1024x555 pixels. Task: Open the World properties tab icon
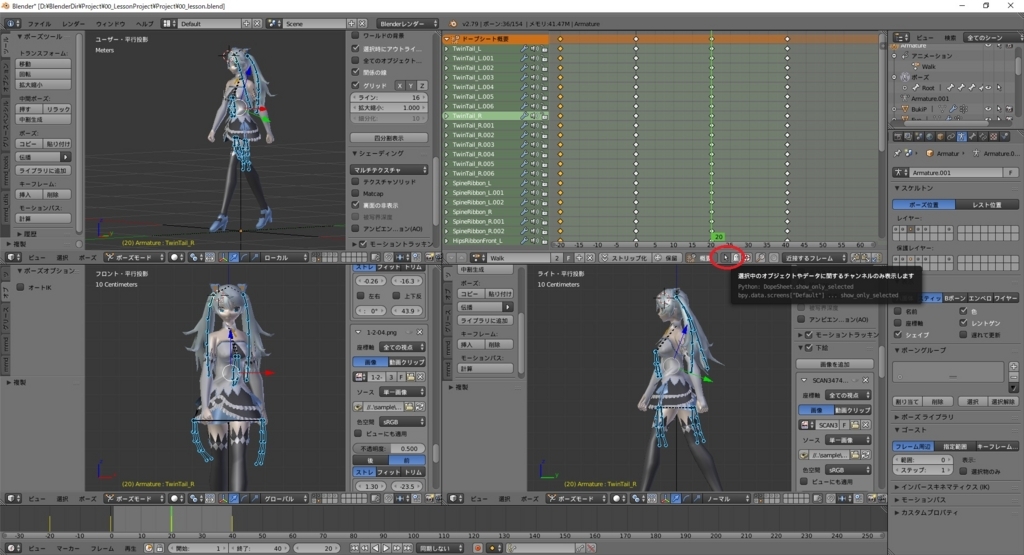[930, 136]
